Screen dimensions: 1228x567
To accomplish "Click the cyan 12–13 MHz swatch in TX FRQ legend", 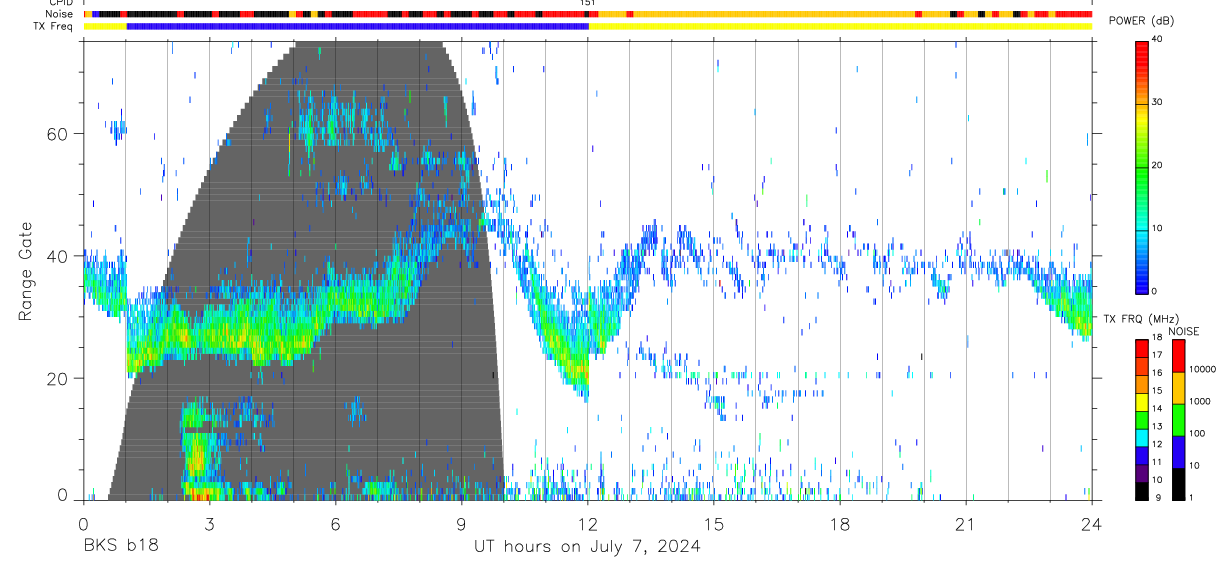I will (x=1142, y=437).
